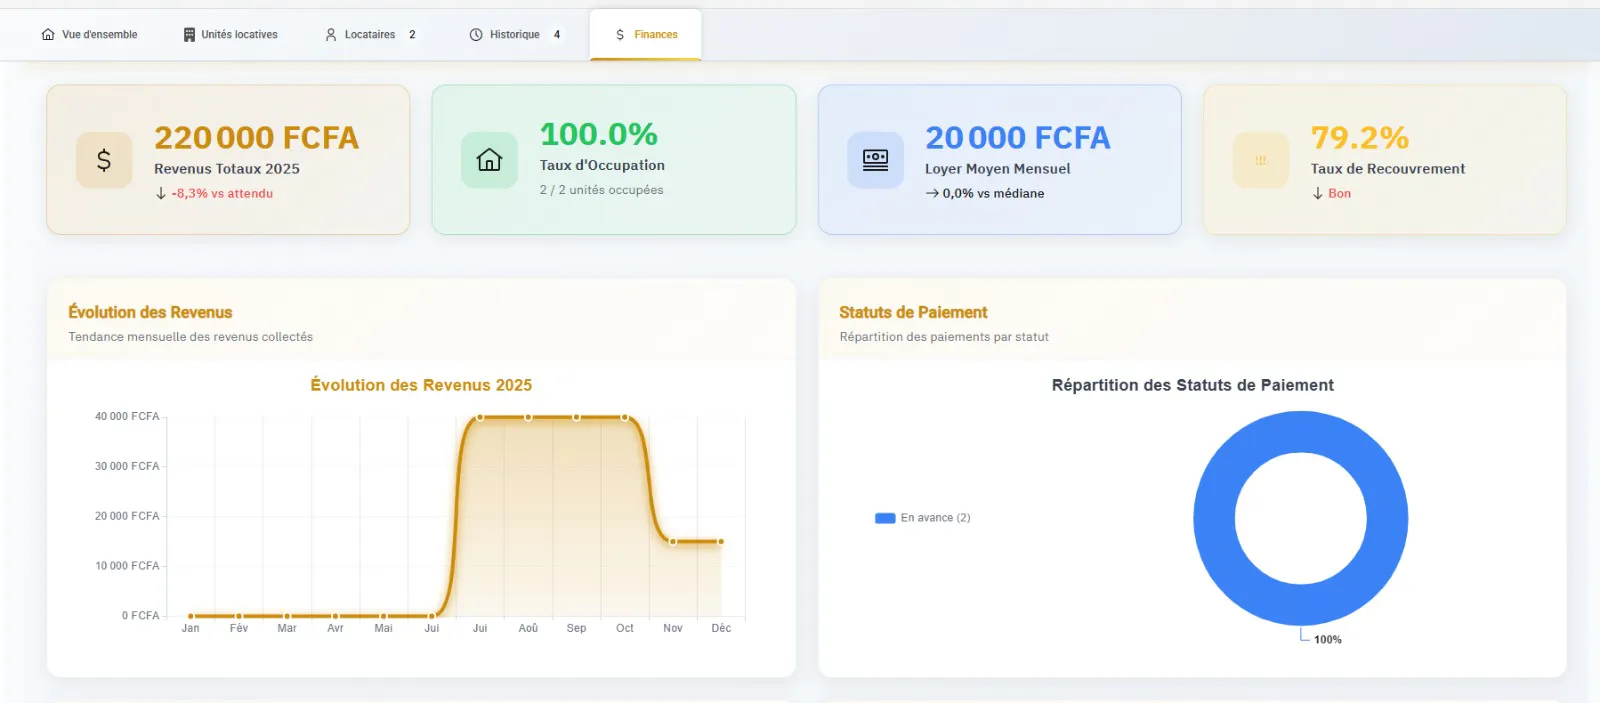Click the banknote icon on the Loyer Moyen Mensuel card

coord(875,160)
